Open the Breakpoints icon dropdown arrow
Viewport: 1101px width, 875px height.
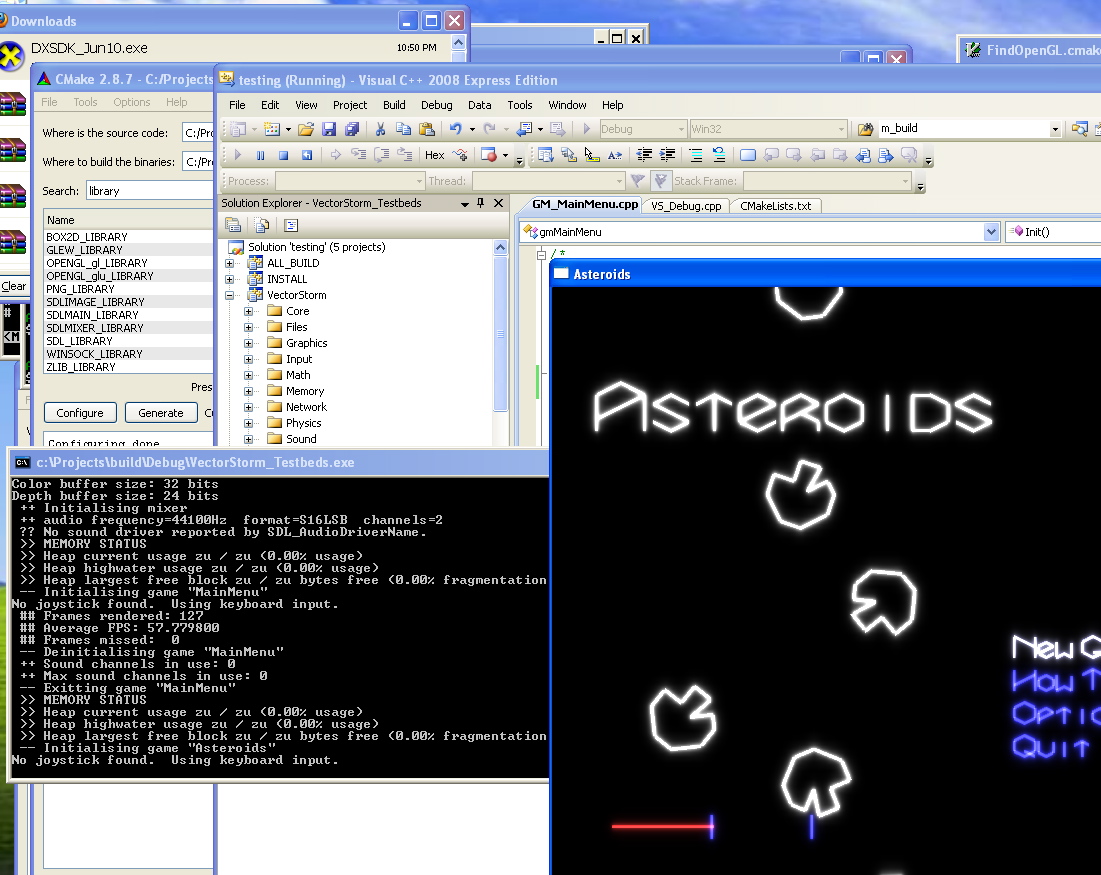coord(505,155)
